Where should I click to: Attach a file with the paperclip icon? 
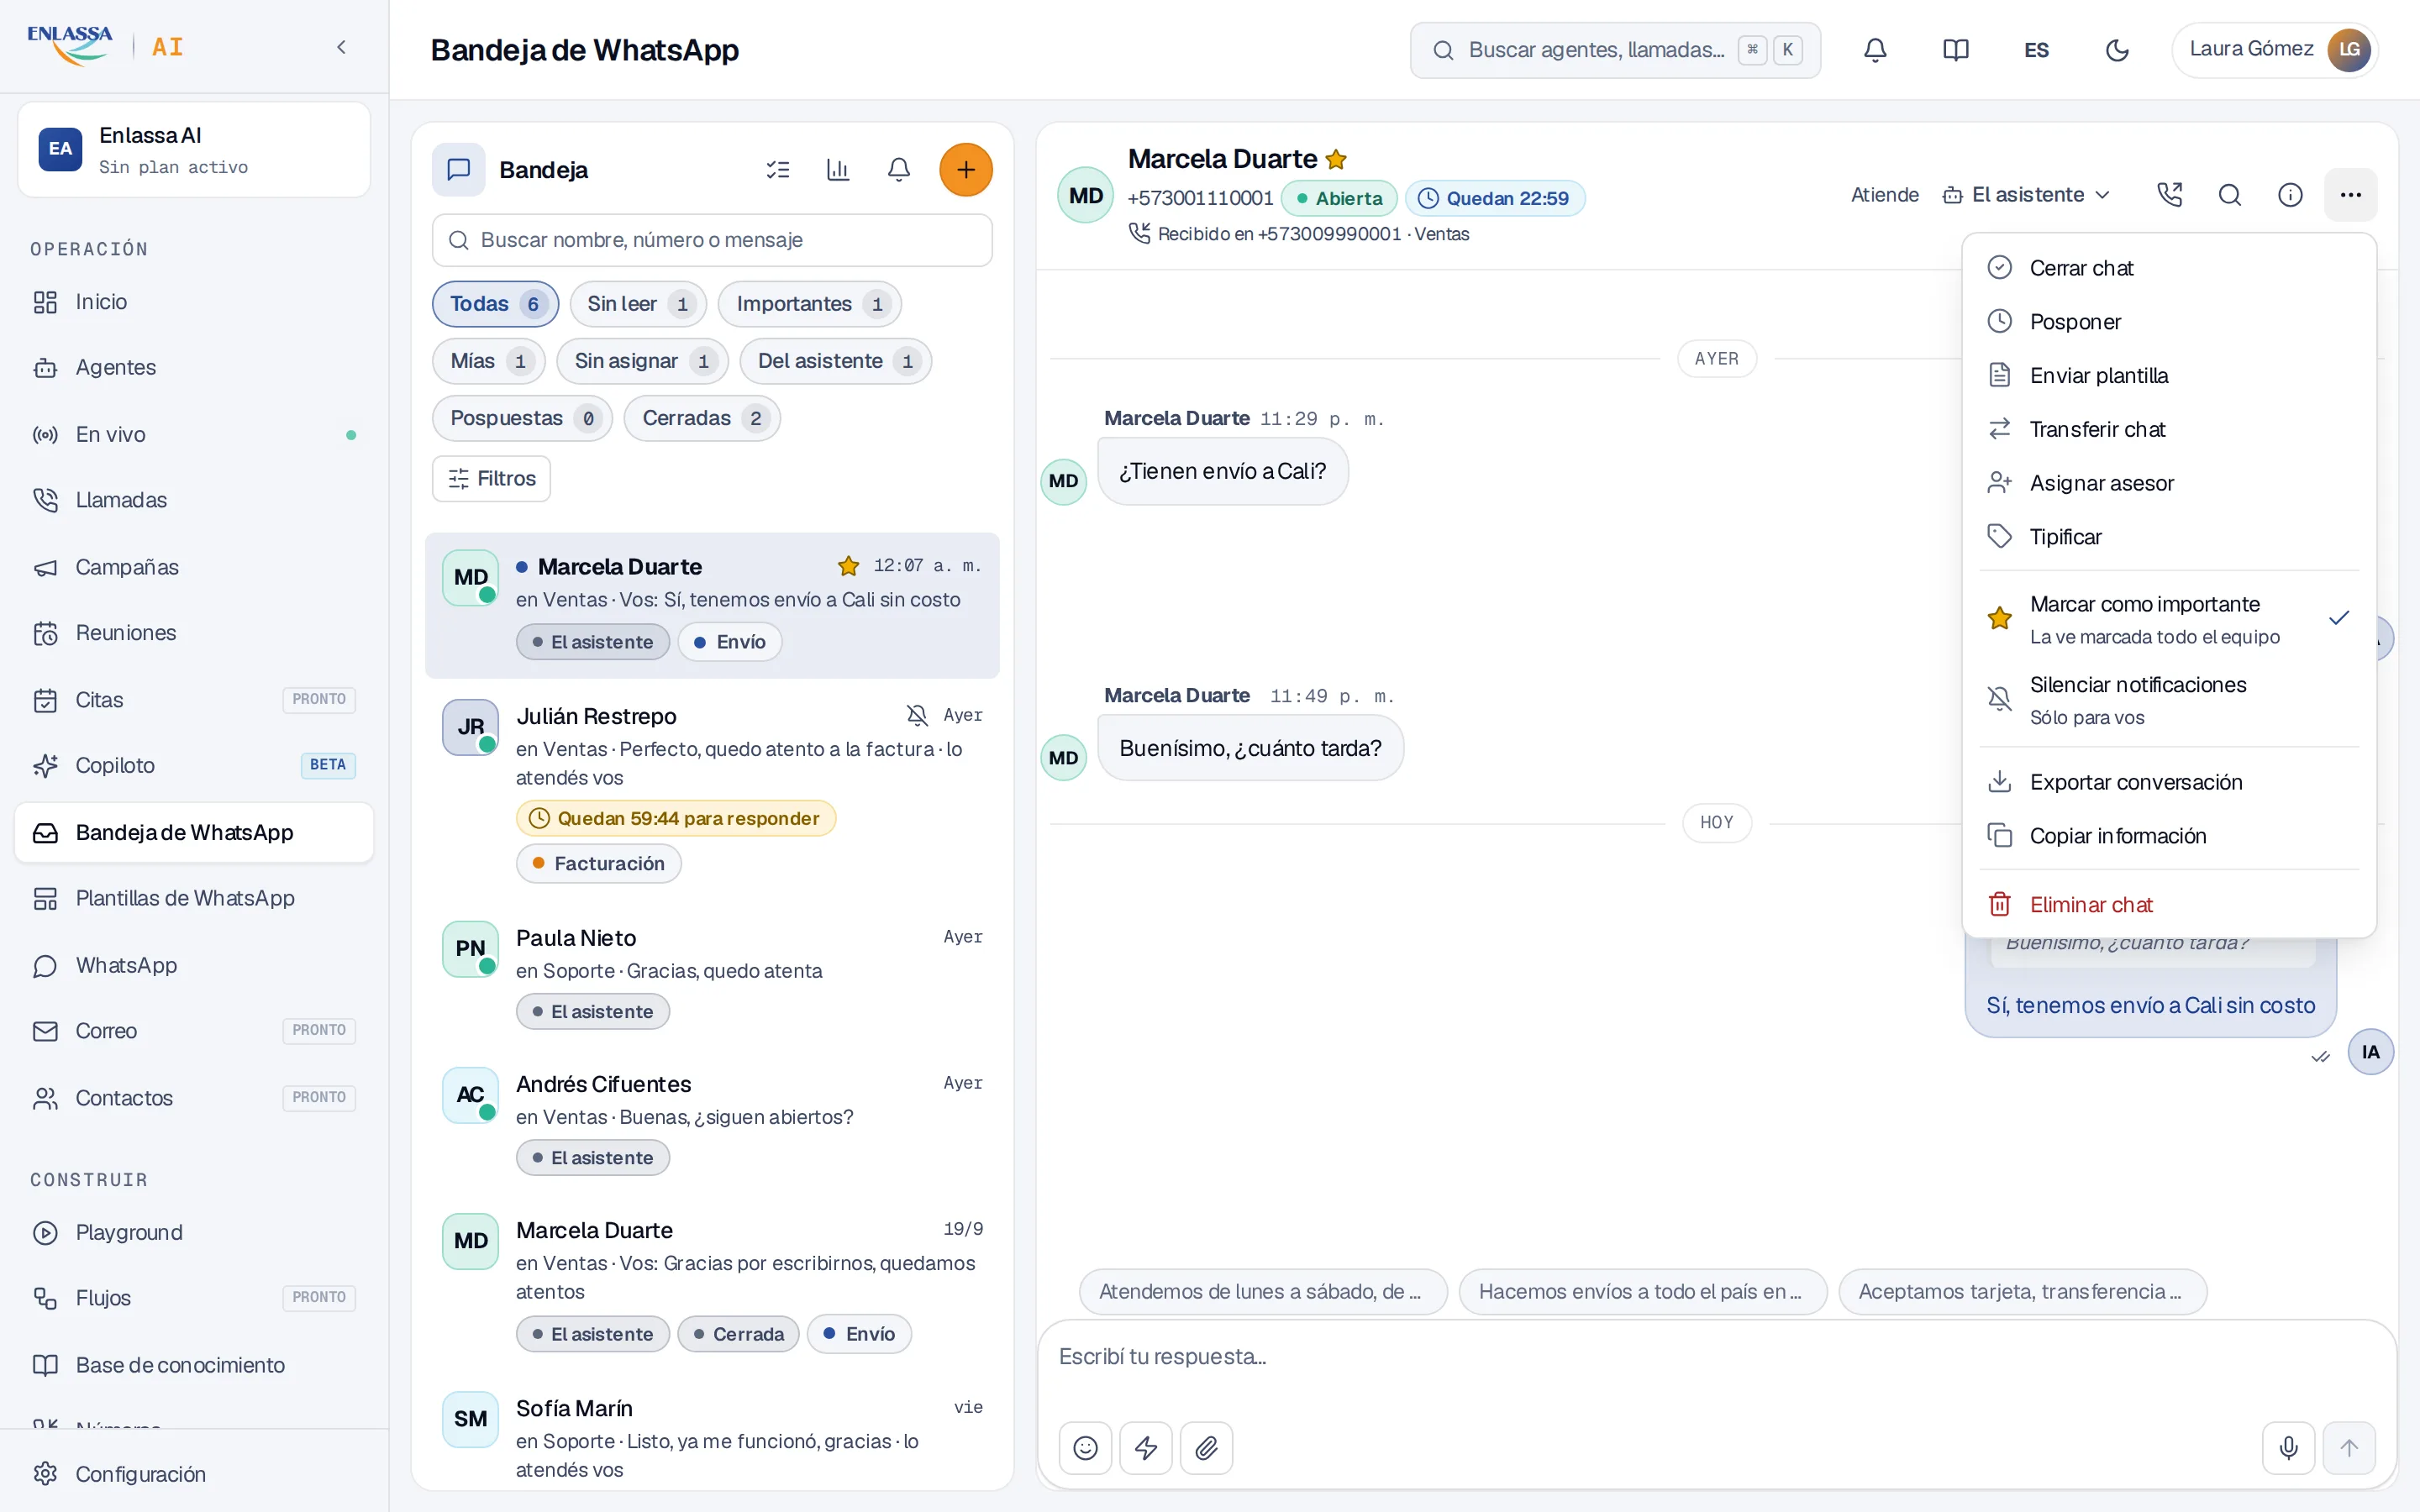[x=1206, y=1447]
